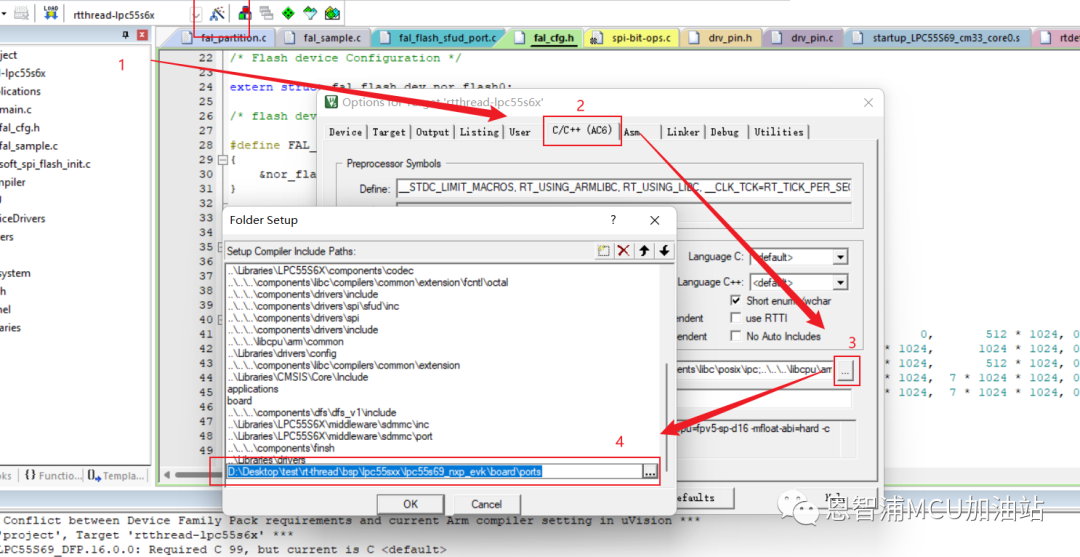Switch to the Linker tab
Screen dimensions: 1080x557
(683, 132)
